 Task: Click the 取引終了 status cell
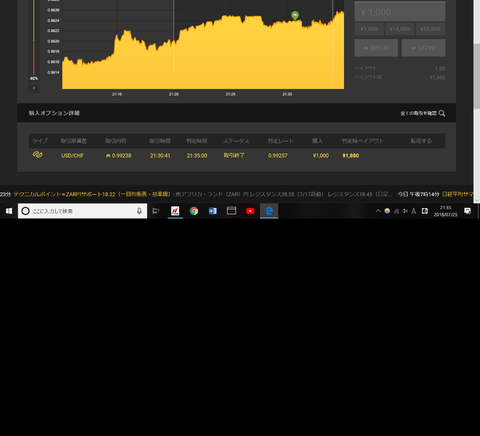234,155
